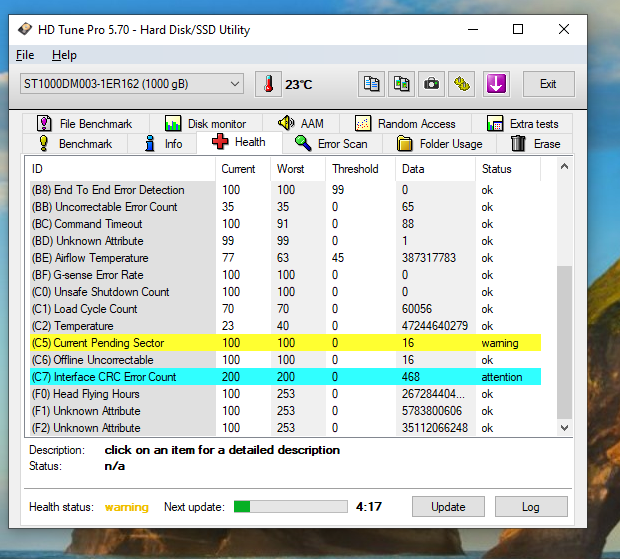
Task: Select the (BE) Airflow Temperature row
Action: pos(285,258)
